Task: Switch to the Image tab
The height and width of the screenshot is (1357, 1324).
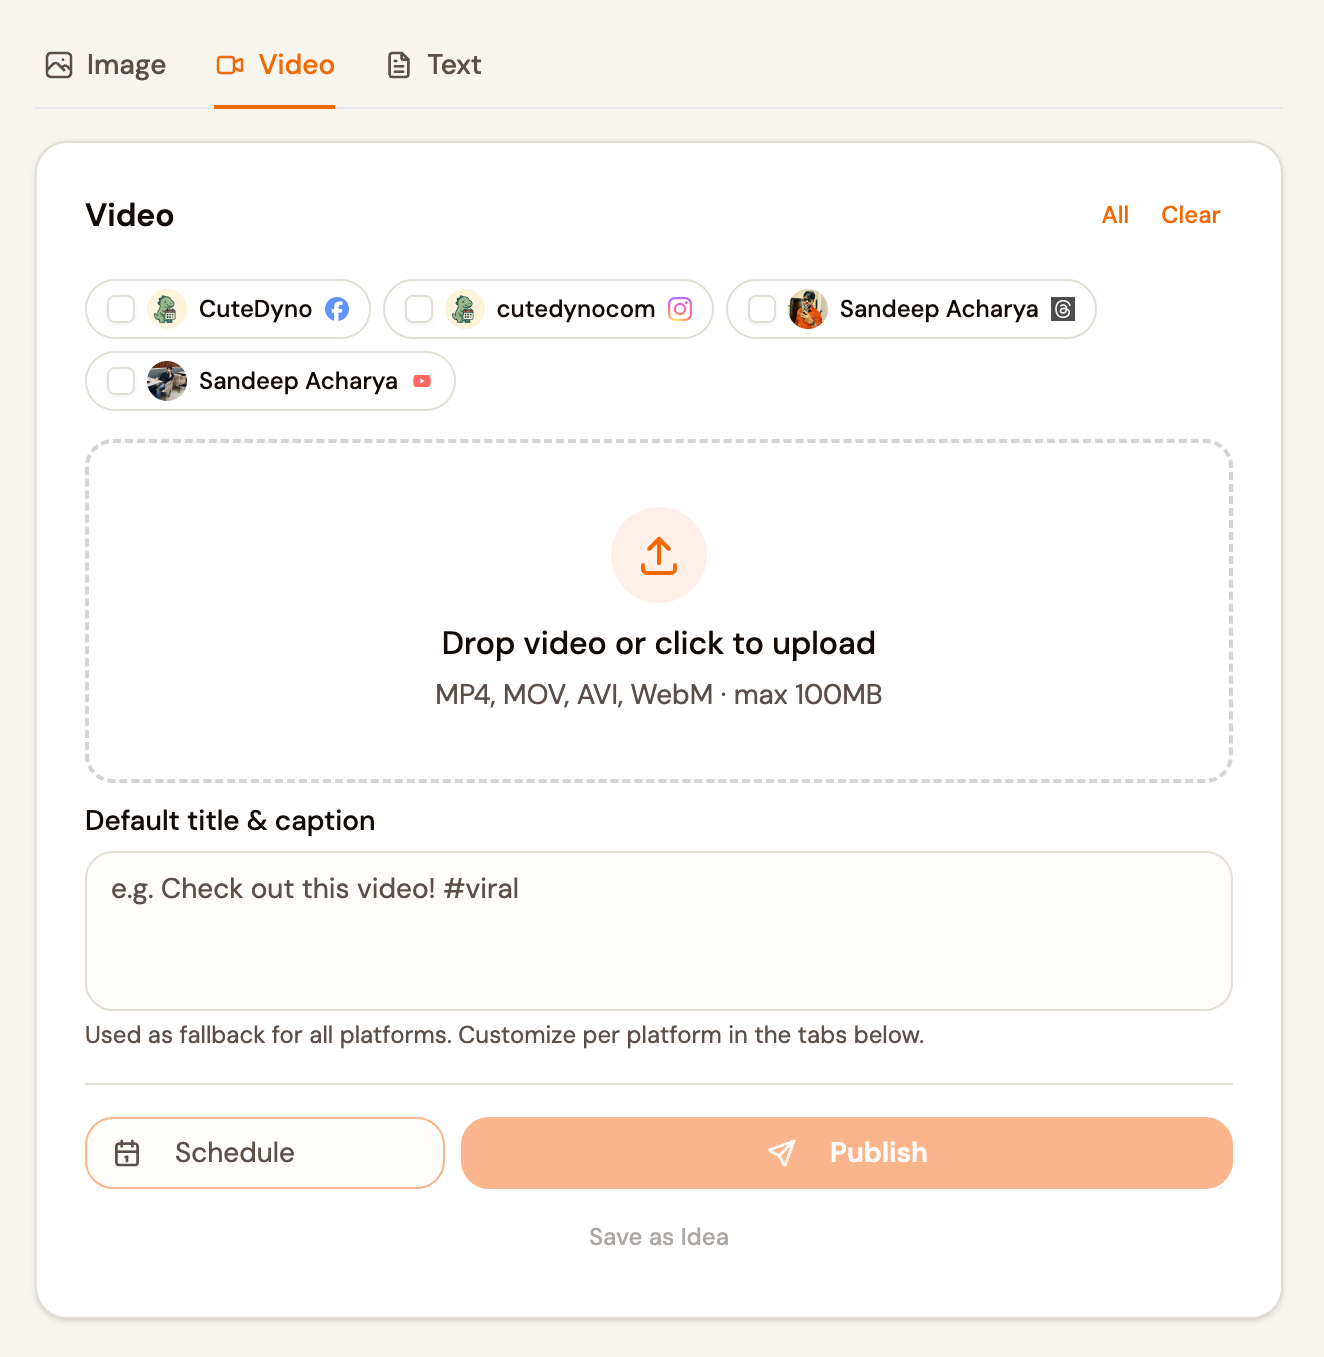Action: 105,64
